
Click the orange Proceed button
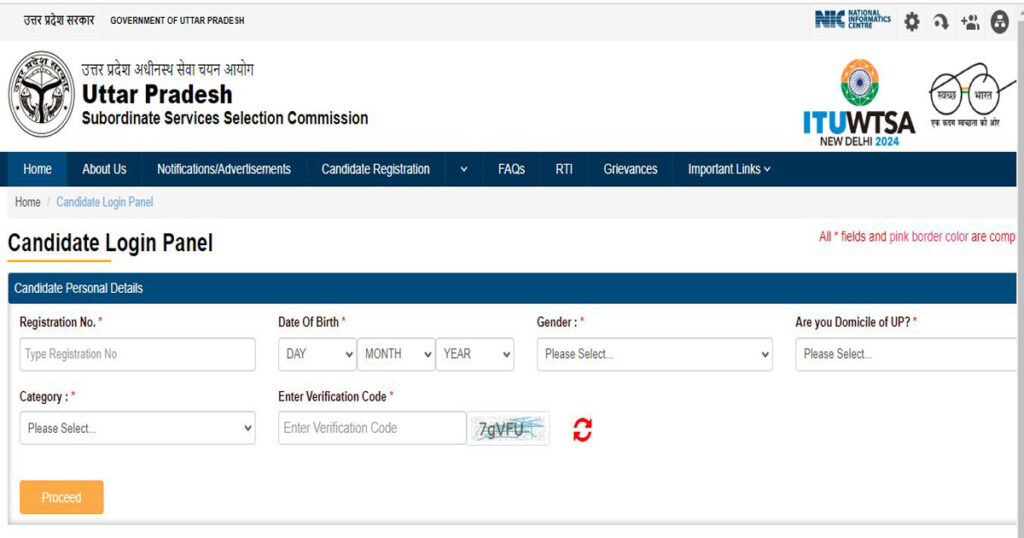[x=61, y=498]
